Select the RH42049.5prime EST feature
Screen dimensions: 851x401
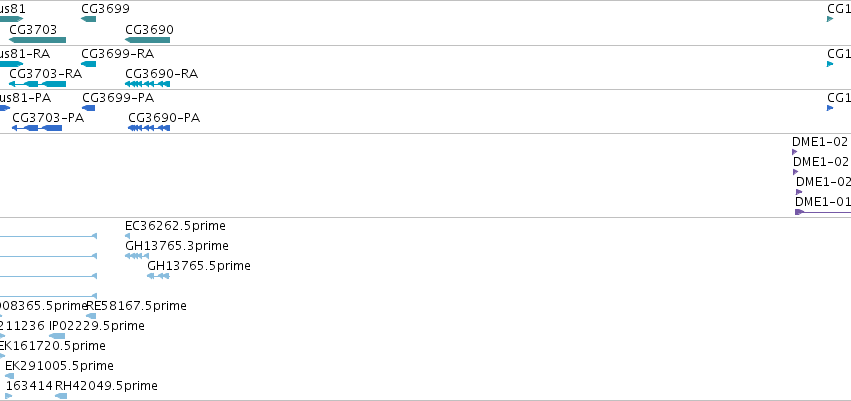pos(61,396)
